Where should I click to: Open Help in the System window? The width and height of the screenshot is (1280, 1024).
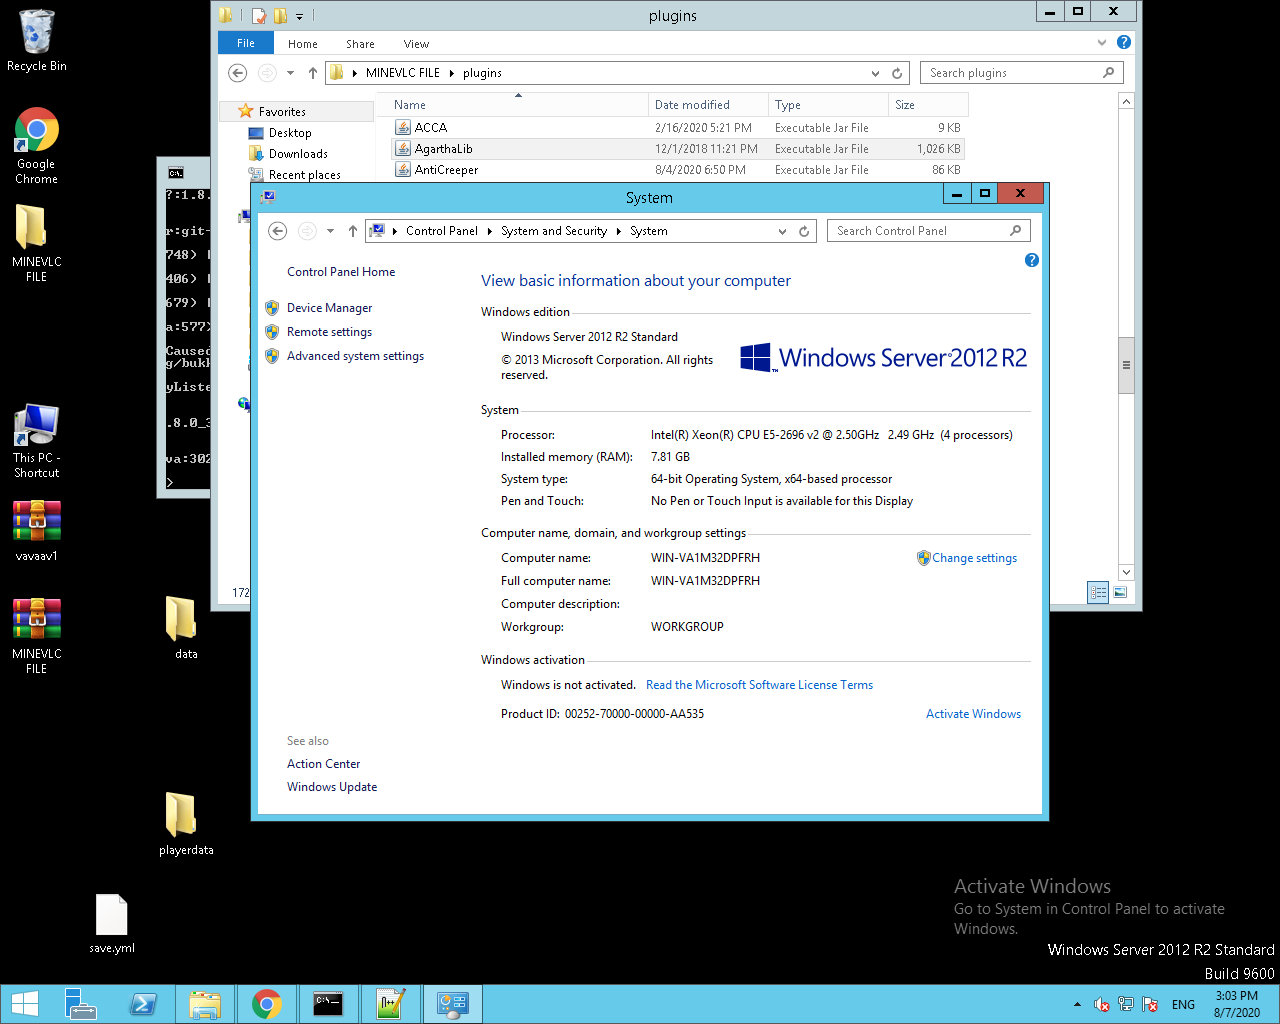(1032, 260)
